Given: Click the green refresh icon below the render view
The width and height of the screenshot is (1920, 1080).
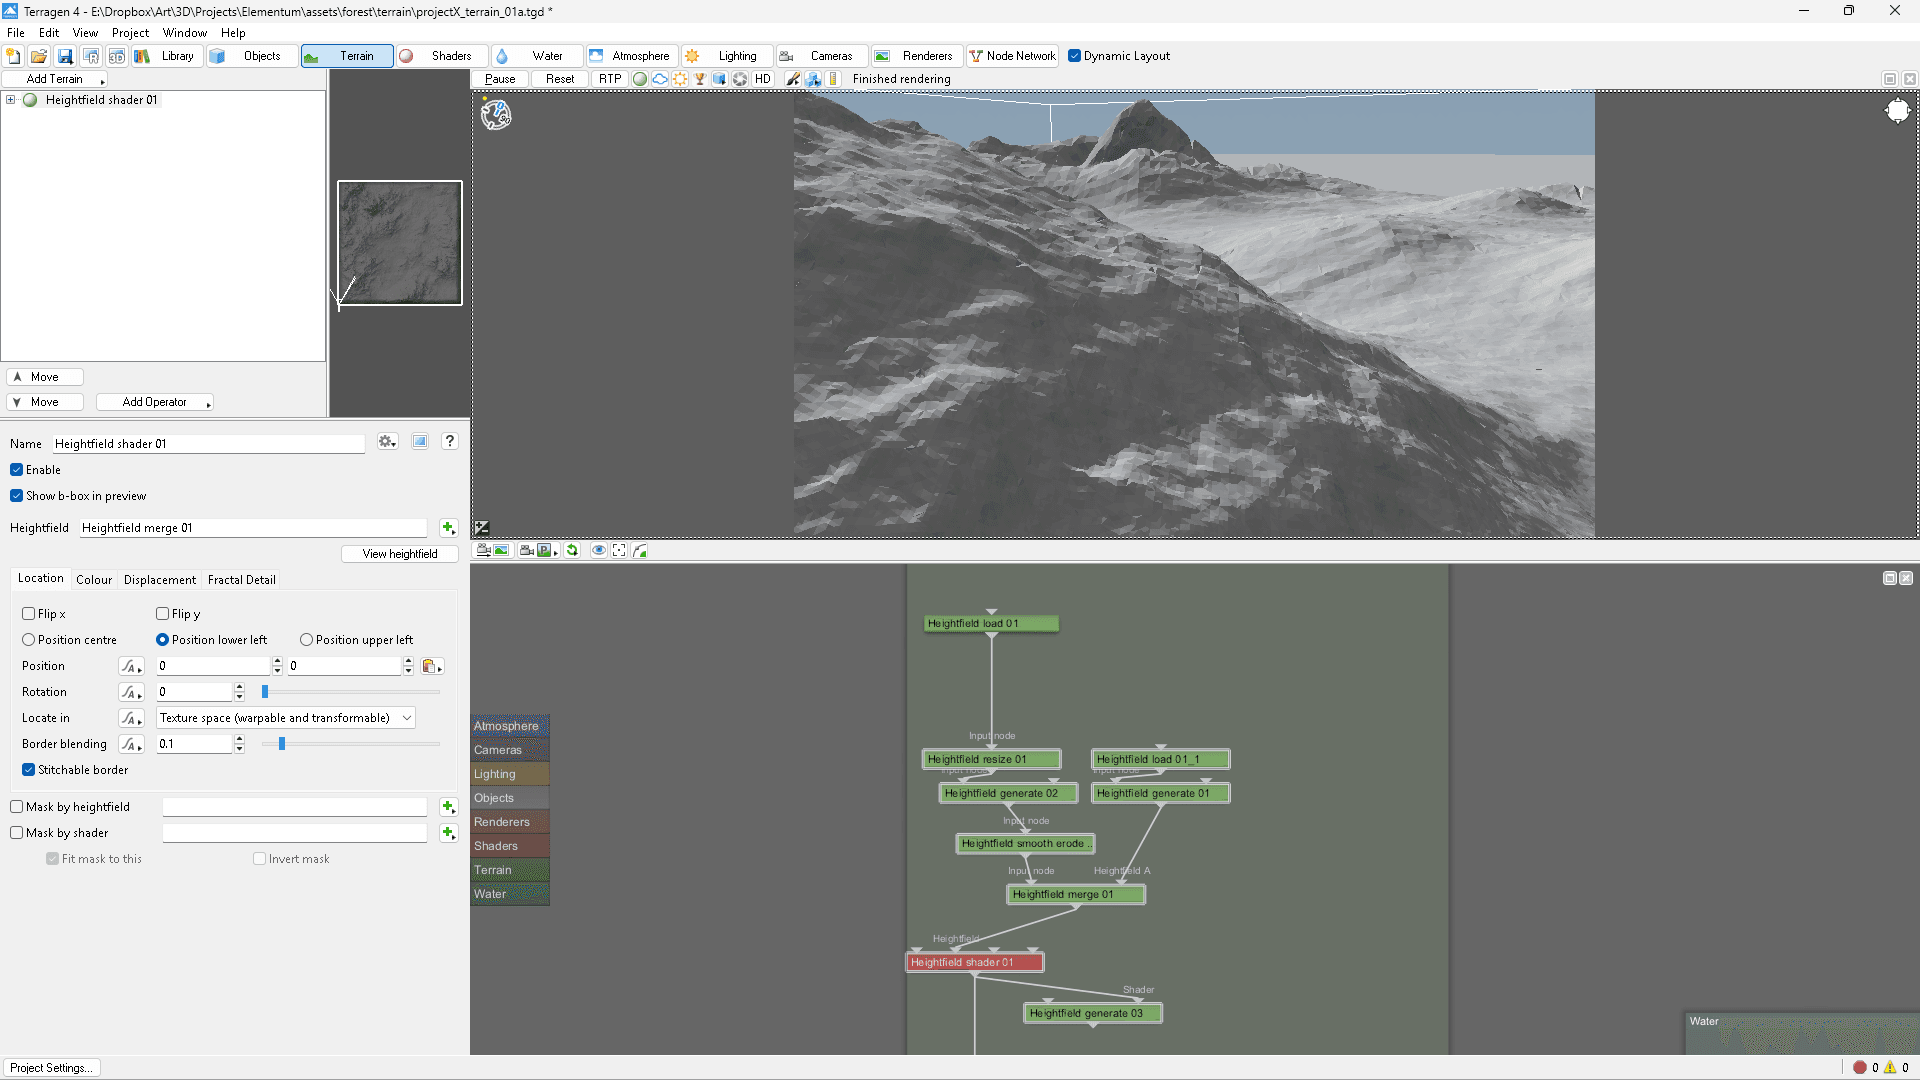Looking at the screenshot, I should [572, 550].
